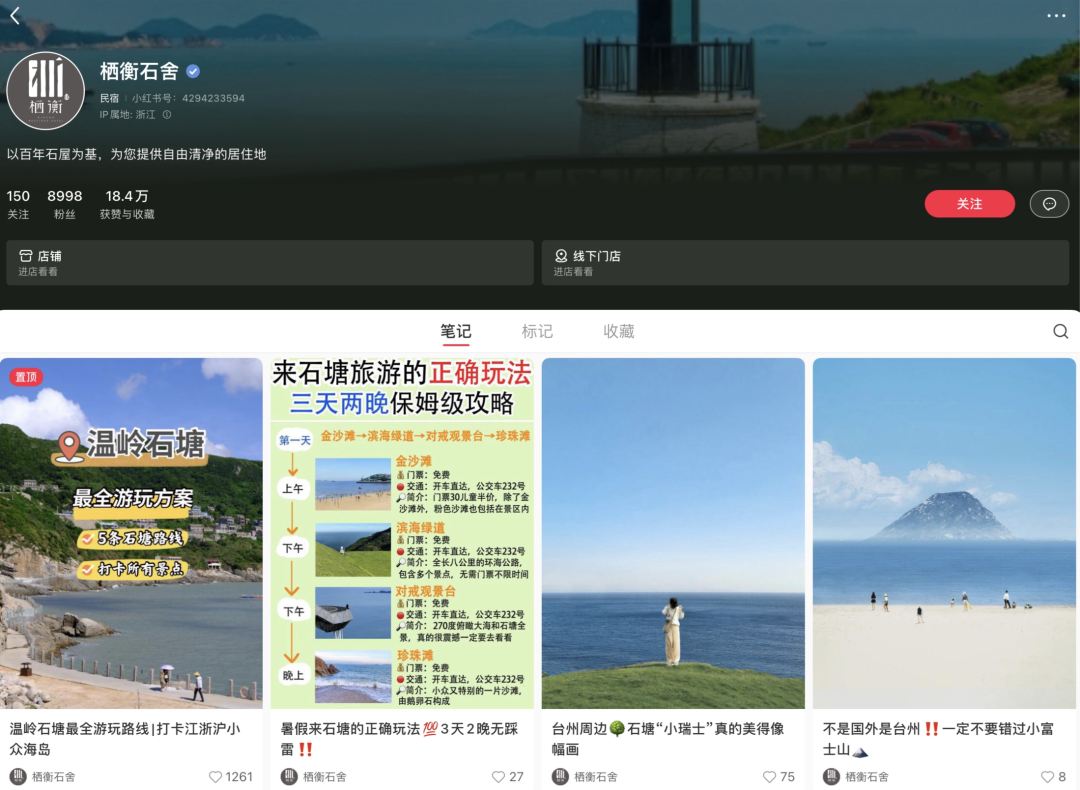Open note title 暑假来石塘的正确玩法
The width and height of the screenshot is (1080, 790).
point(399,738)
